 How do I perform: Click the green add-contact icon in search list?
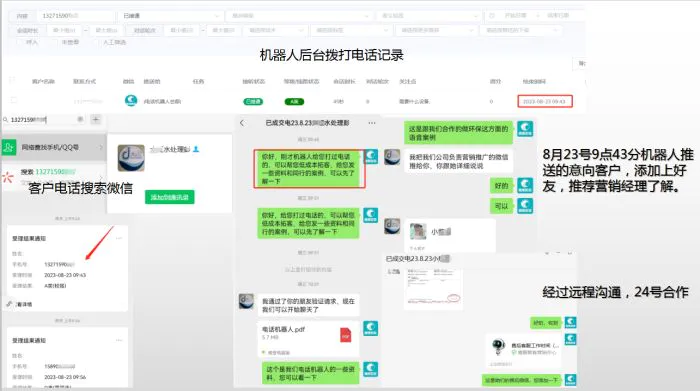point(9,147)
